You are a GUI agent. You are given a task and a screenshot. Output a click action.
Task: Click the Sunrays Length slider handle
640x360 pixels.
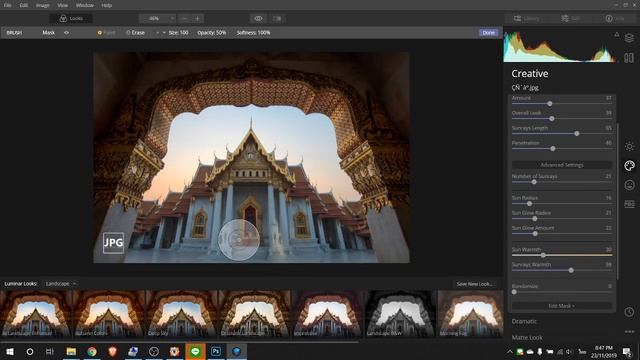(577, 133)
